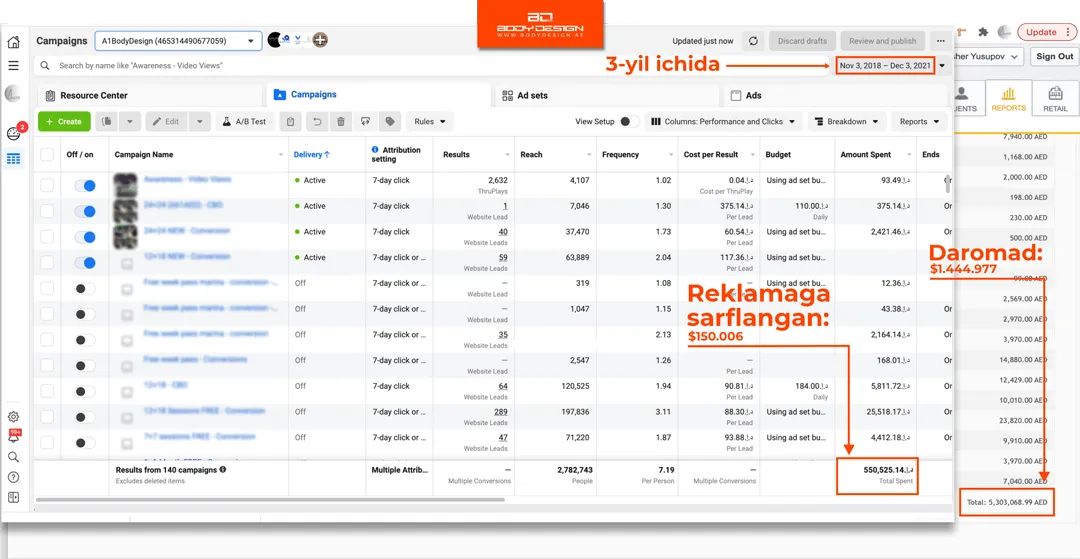Open the date range dropdown Nov 3, 2018 – Dec 3, 2021

tap(893, 66)
